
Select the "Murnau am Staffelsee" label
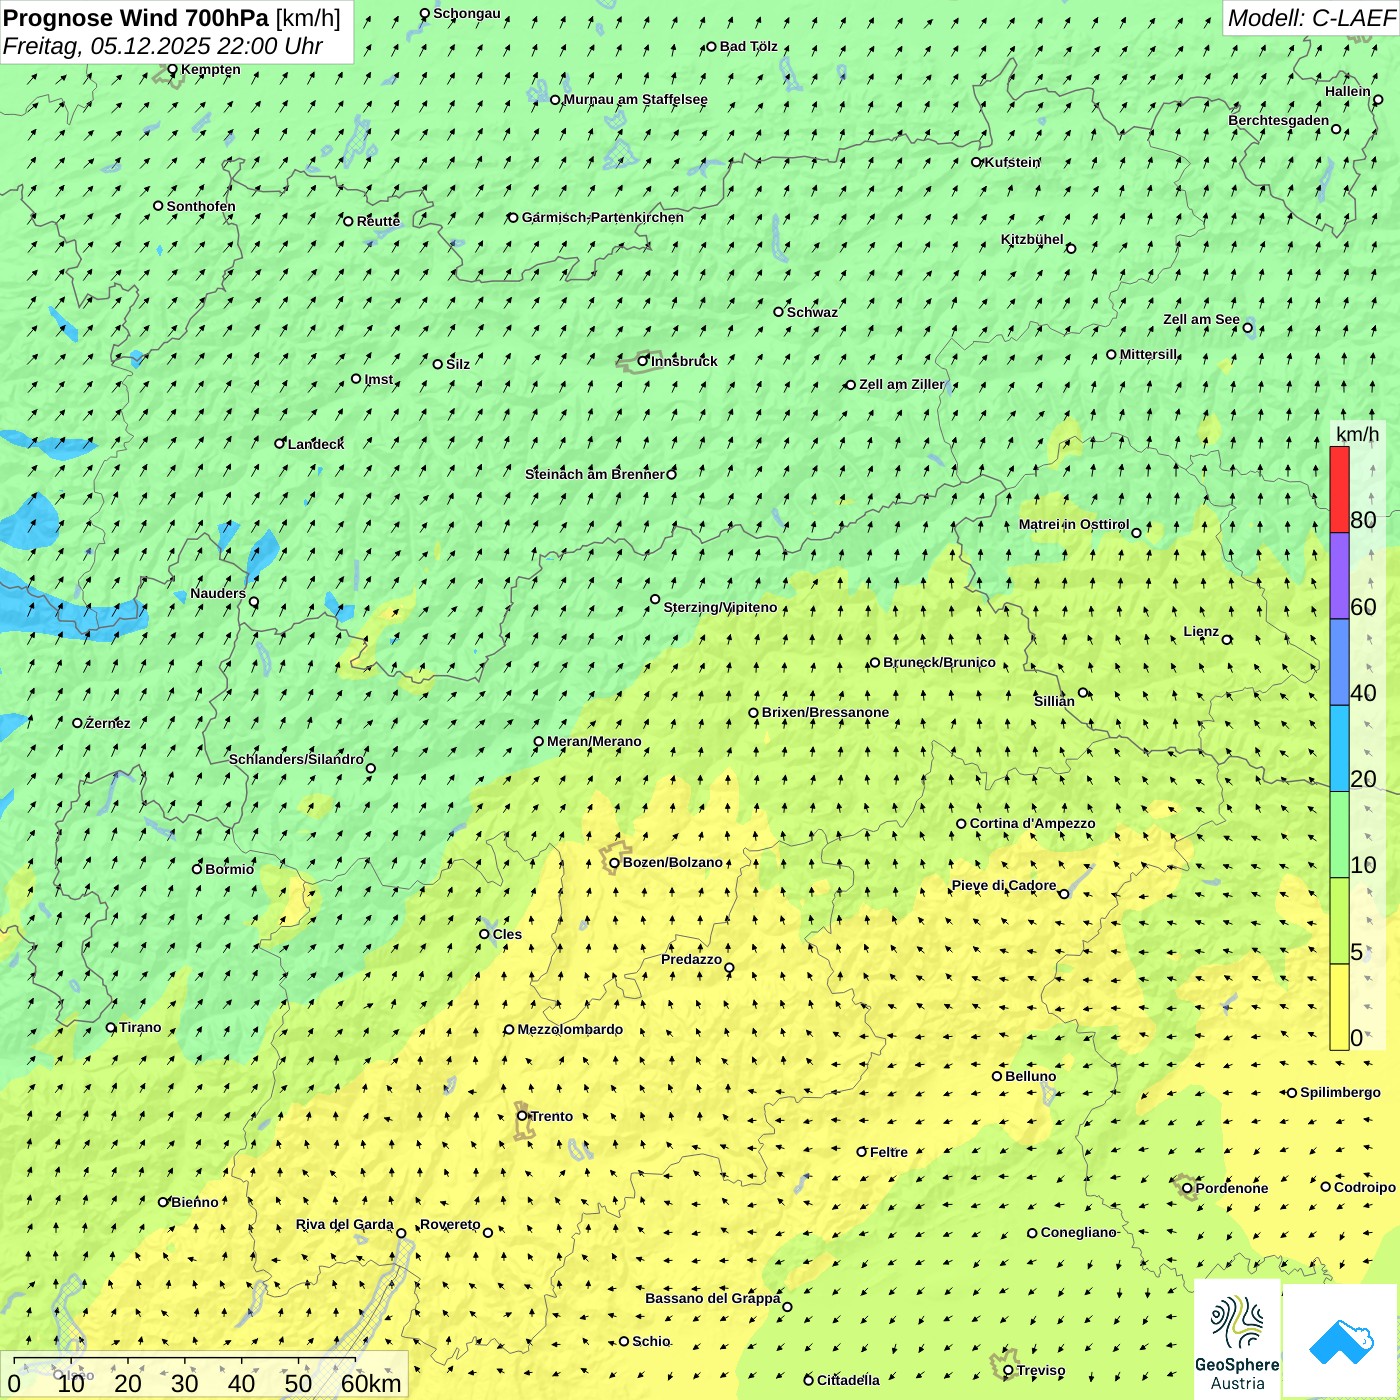636,99
